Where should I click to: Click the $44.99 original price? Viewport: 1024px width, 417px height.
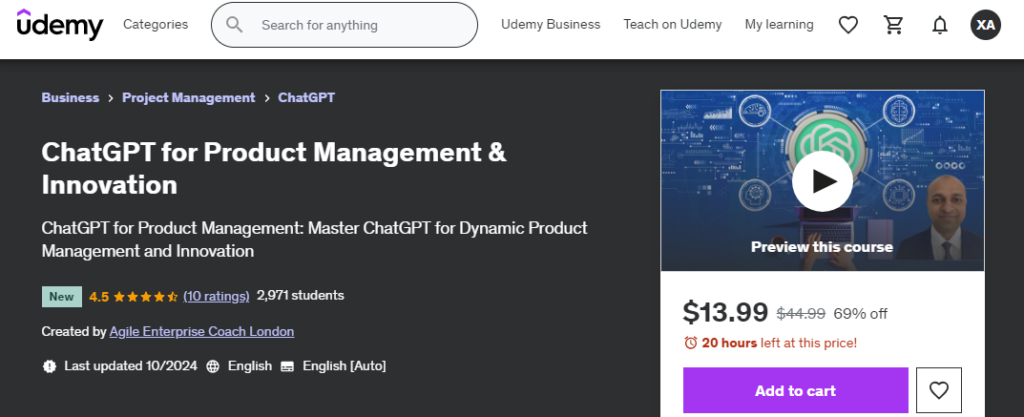(801, 314)
